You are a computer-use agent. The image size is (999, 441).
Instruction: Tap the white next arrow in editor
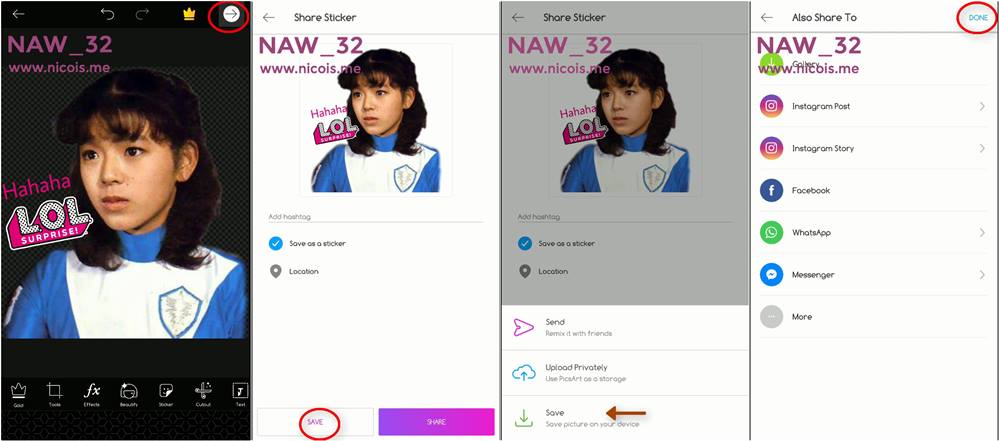coord(231,14)
